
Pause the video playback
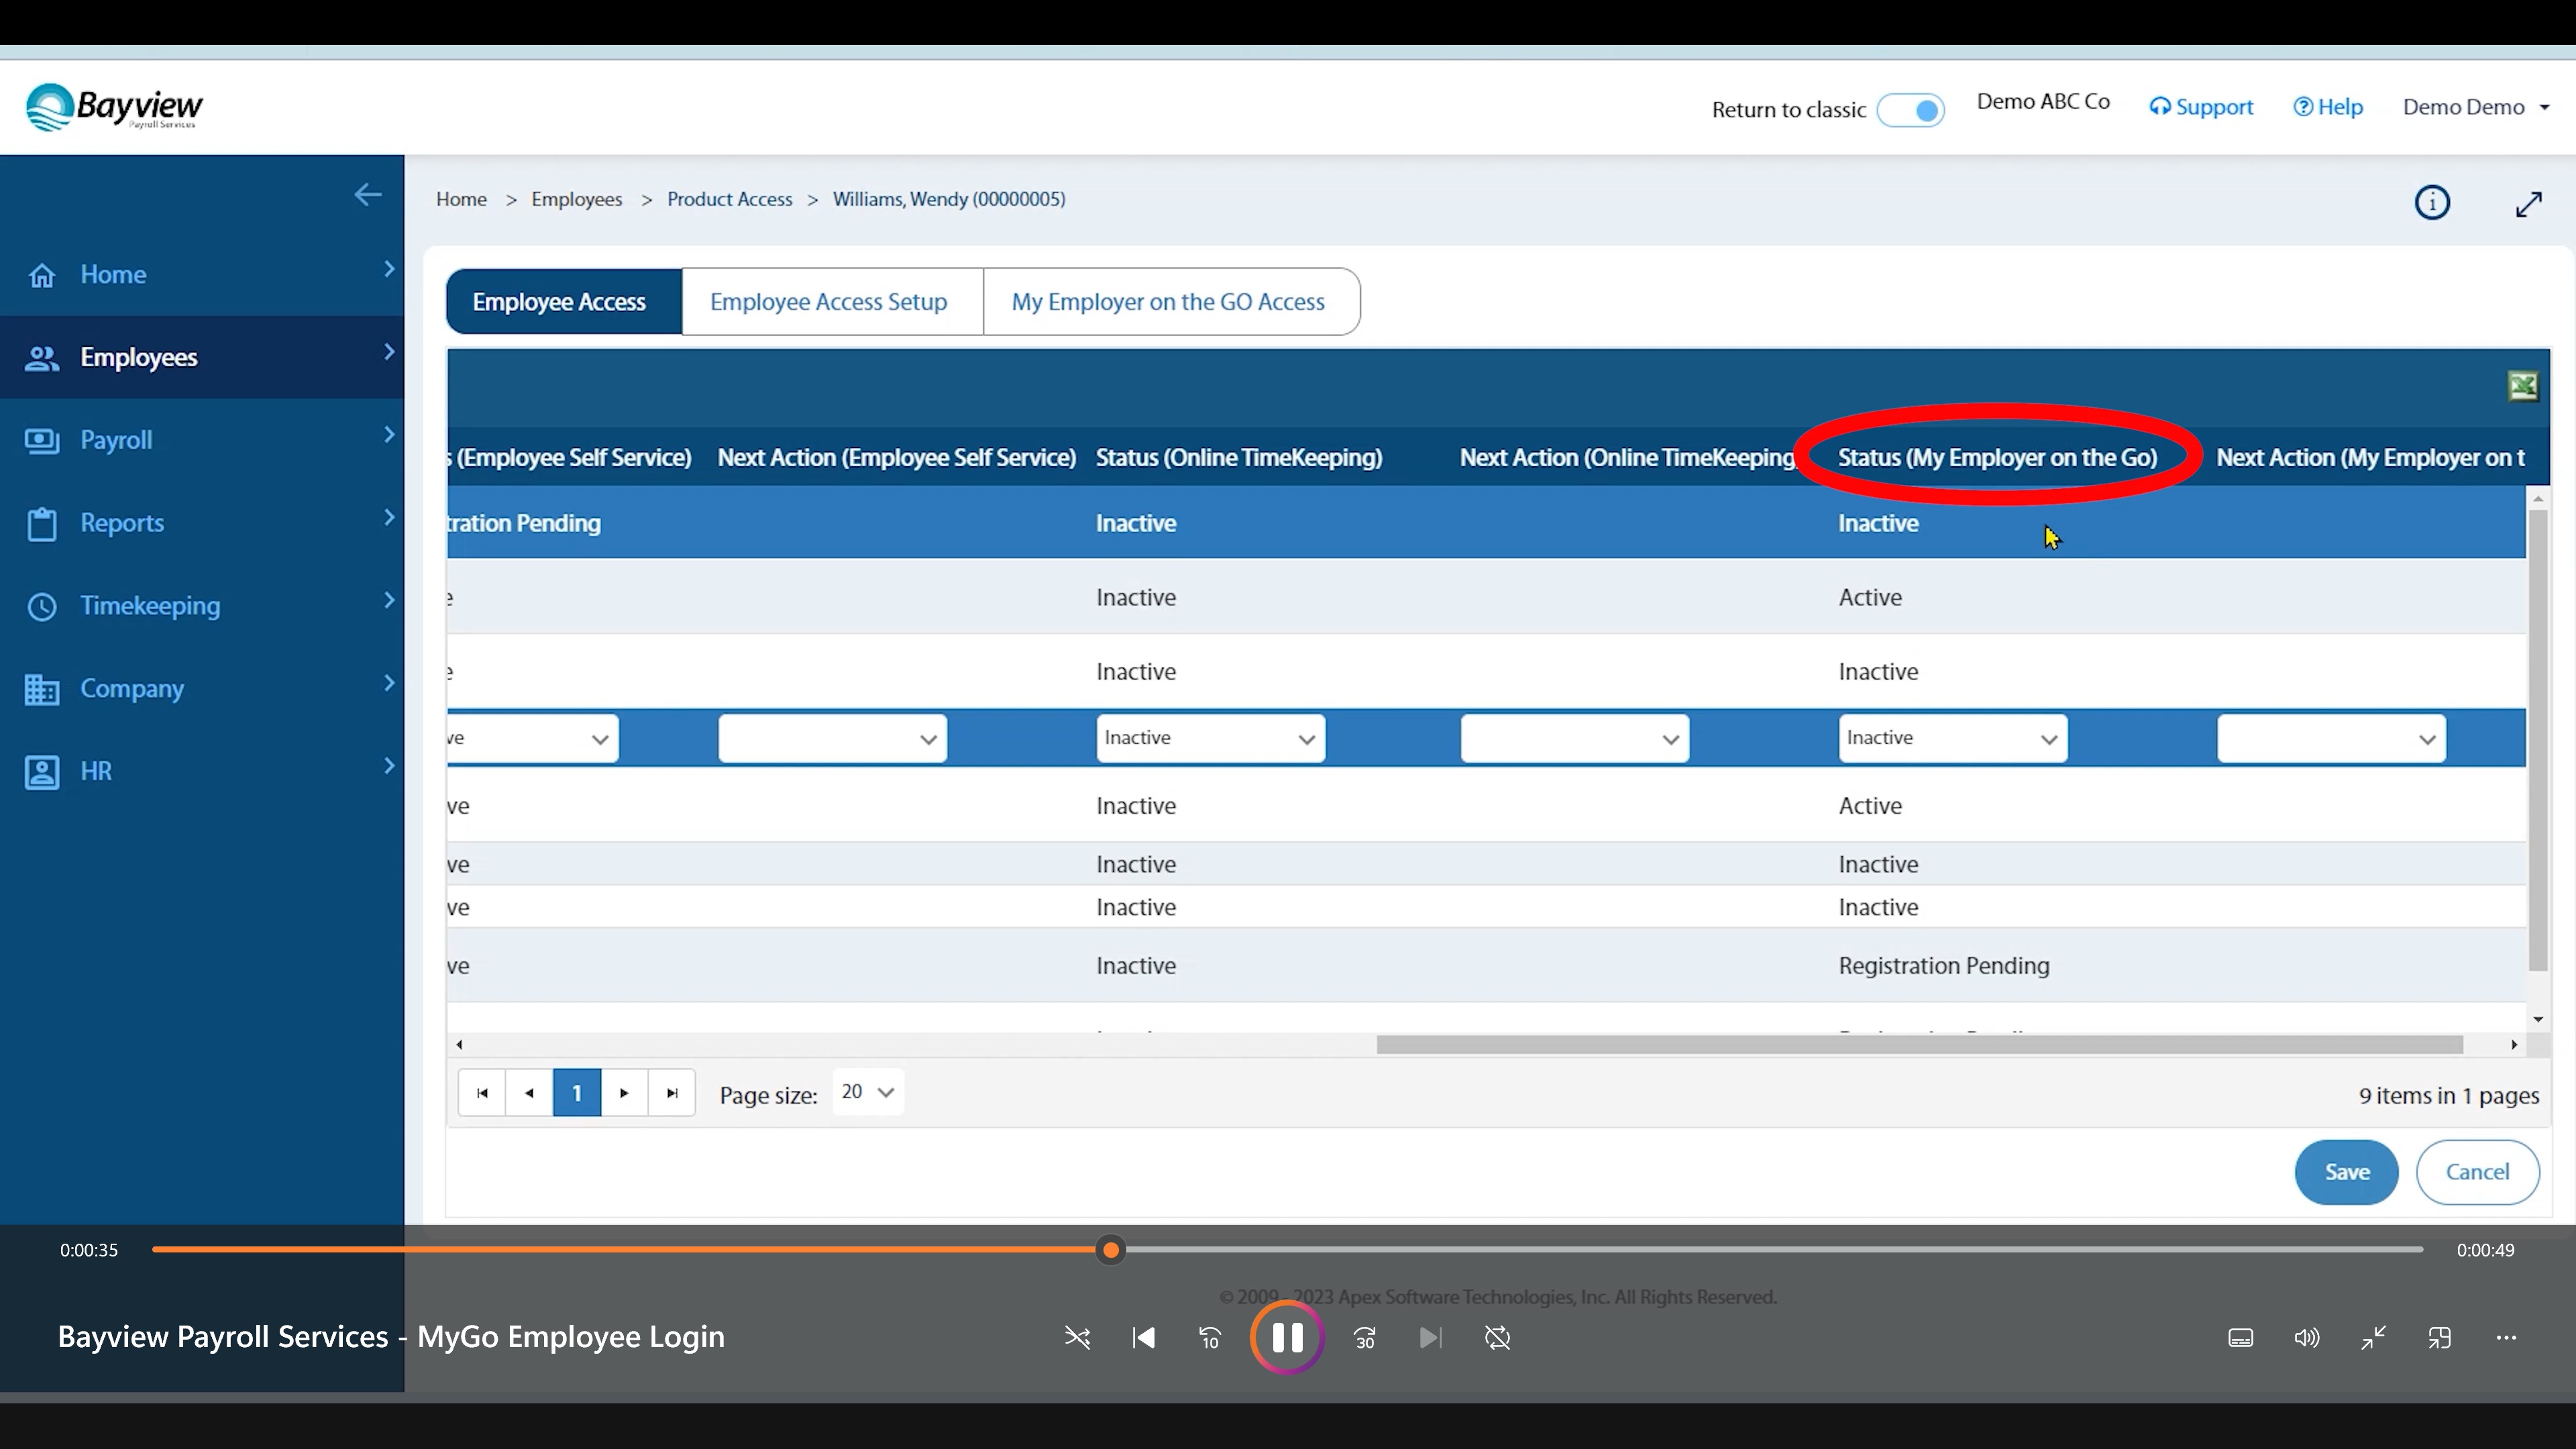coord(1287,1337)
